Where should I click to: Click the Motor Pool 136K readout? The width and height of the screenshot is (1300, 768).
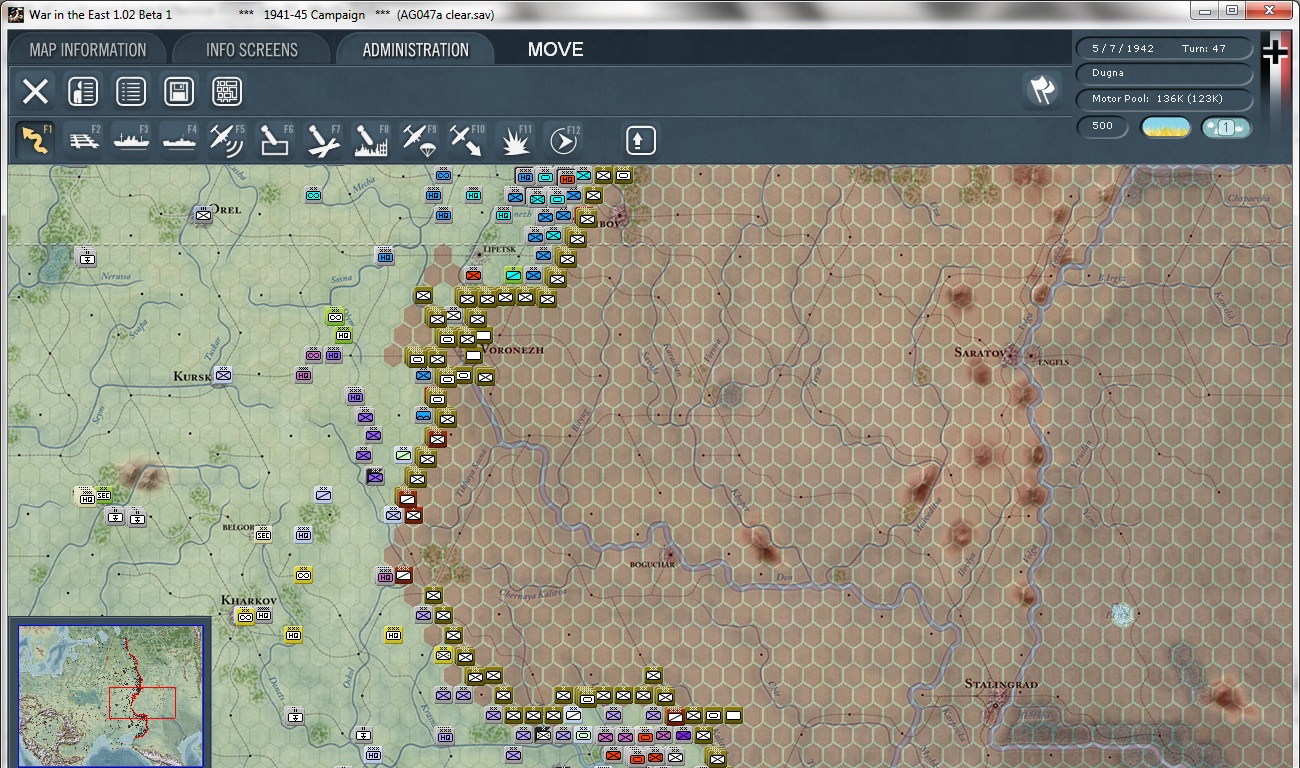pyautogui.click(x=1164, y=99)
